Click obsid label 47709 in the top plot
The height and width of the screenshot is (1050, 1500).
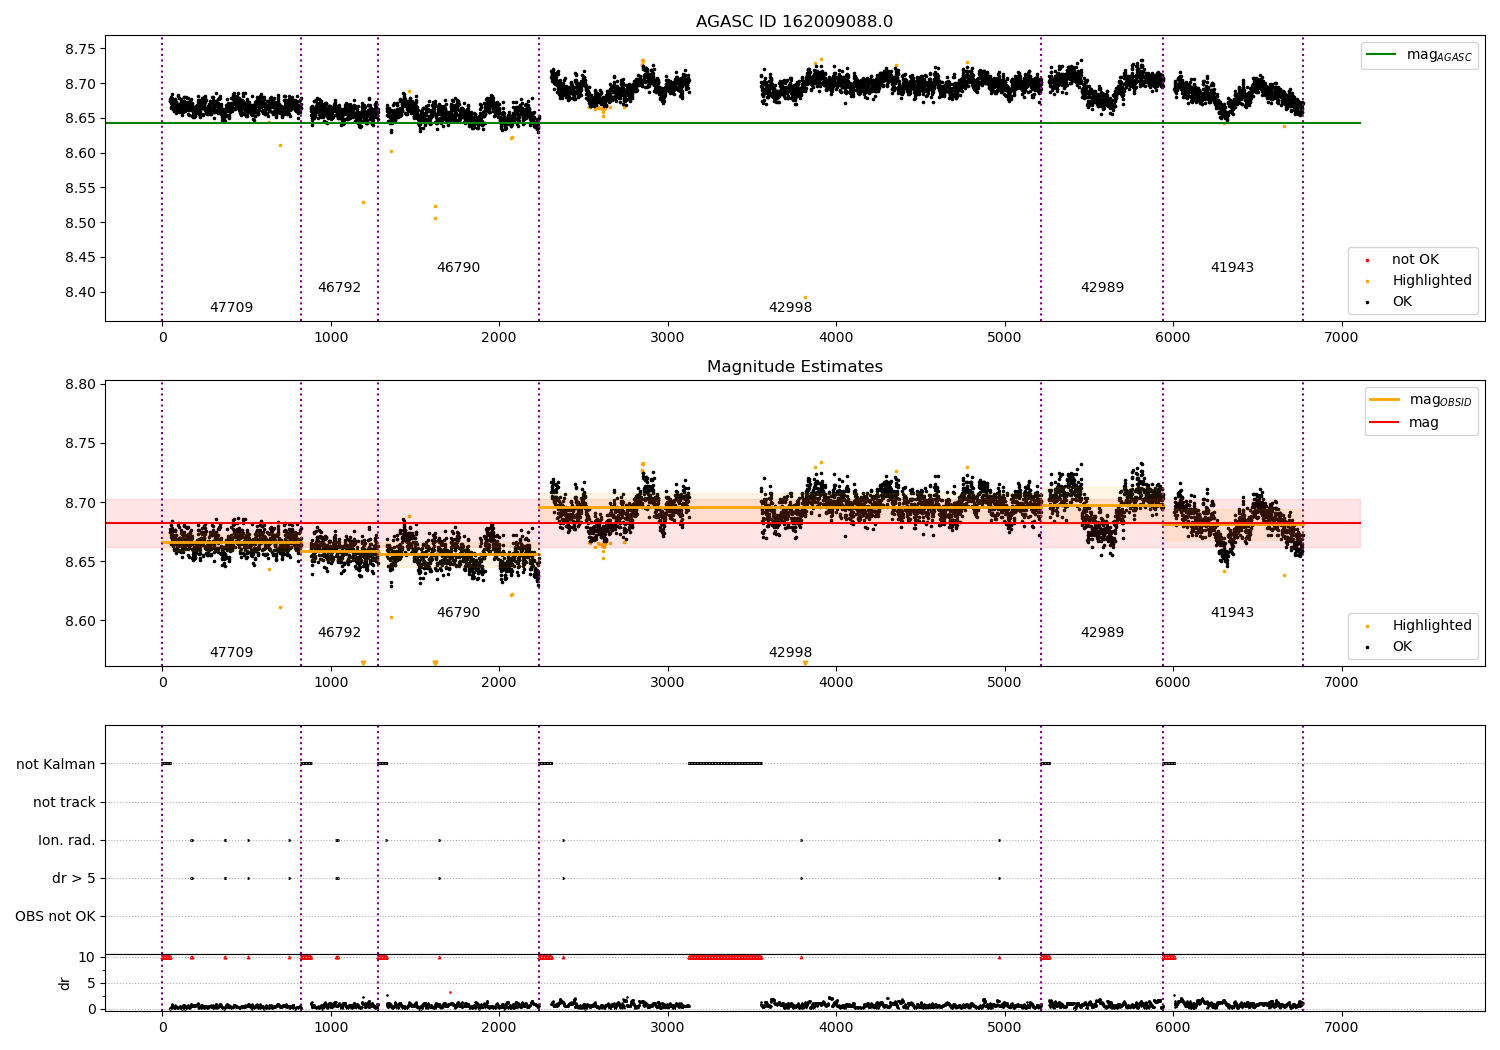(231, 307)
